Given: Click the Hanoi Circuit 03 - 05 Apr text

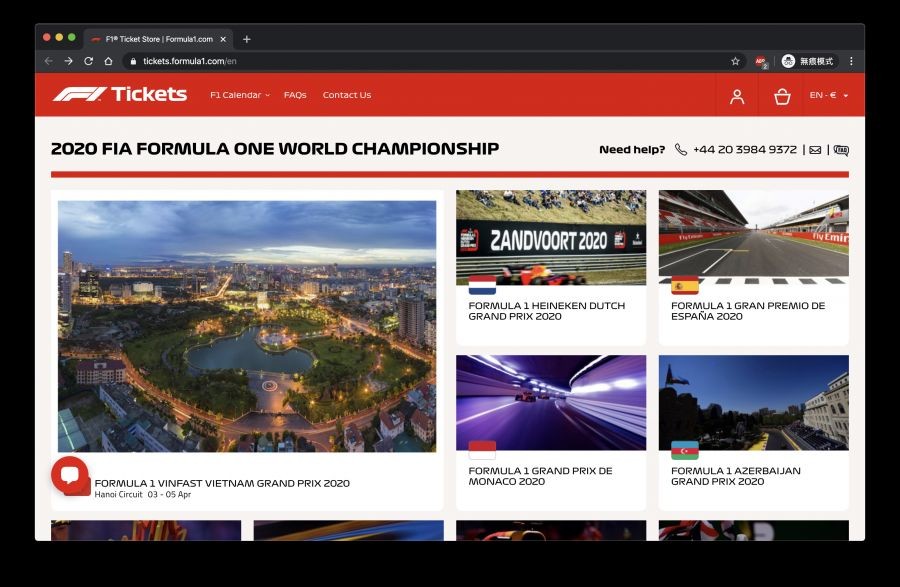Looking at the screenshot, I should point(143,494).
